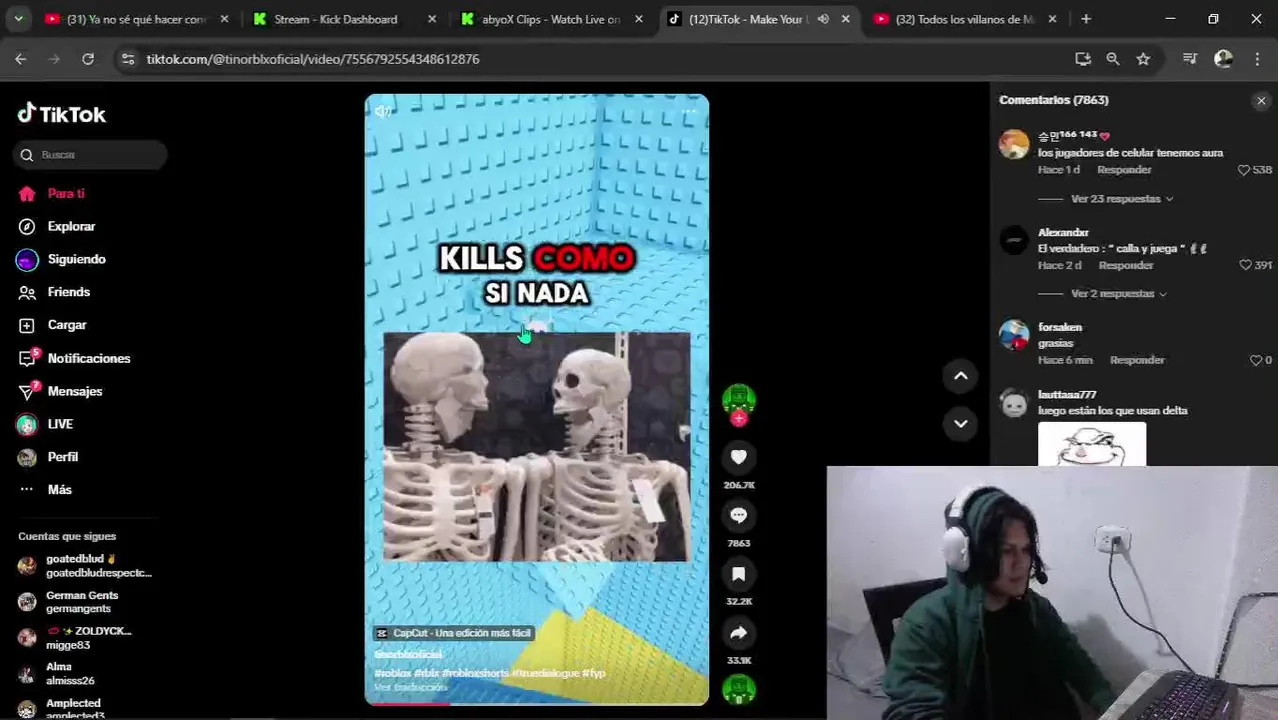
Task: Click the #roblox hashtag in the caption
Action: [x=393, y=673]
